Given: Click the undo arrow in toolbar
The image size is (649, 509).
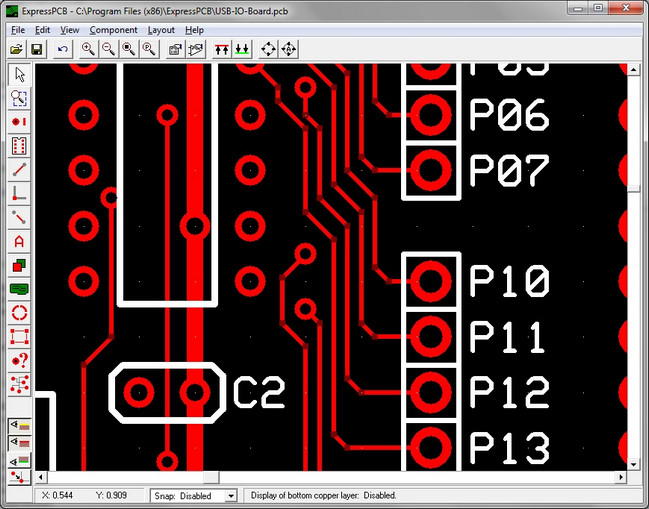Looking at the screenshot, I should (64, 49).
